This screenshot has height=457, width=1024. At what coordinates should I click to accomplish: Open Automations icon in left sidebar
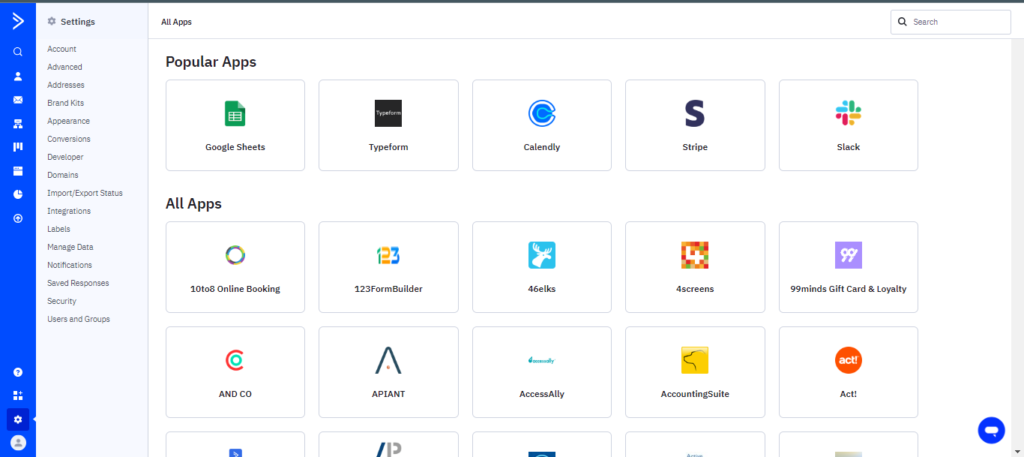tap(18, 123)
